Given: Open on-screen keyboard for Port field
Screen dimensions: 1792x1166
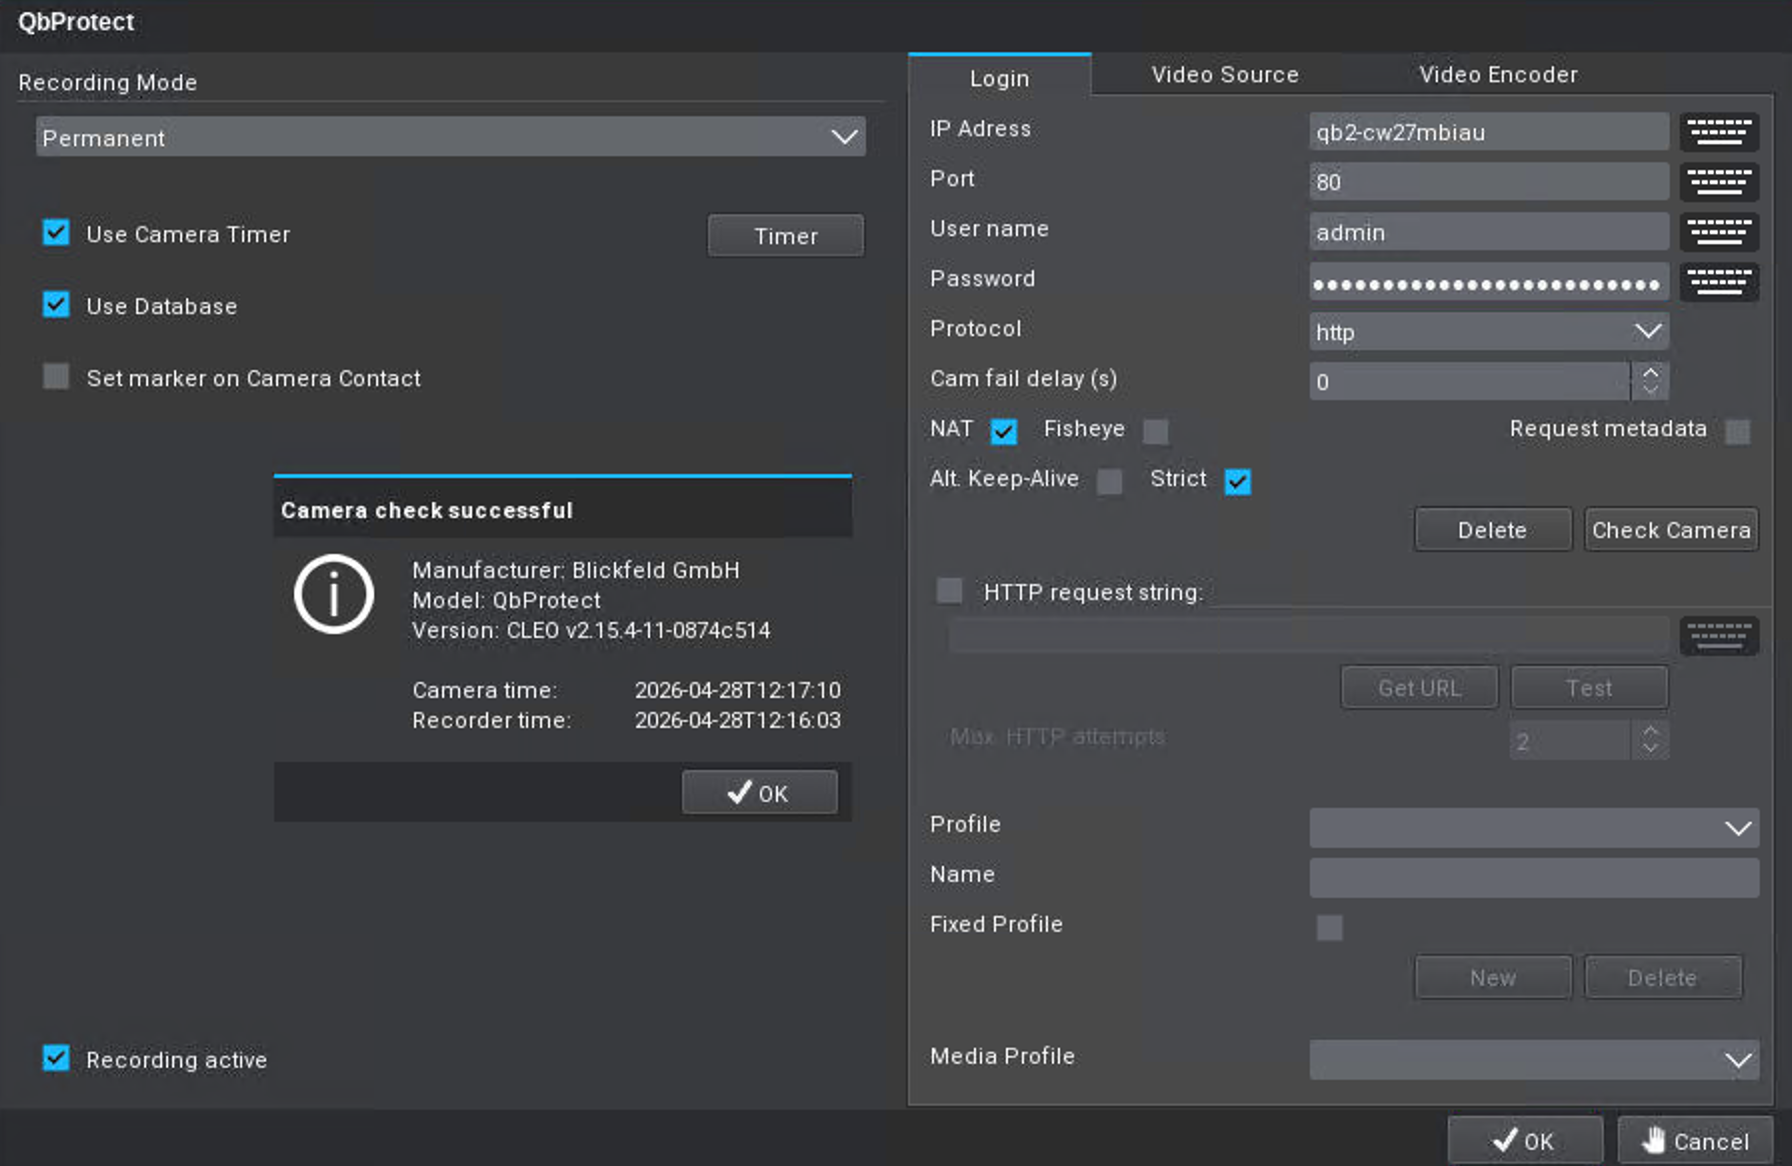Looking at the screenshot, I should [1719, 181].
